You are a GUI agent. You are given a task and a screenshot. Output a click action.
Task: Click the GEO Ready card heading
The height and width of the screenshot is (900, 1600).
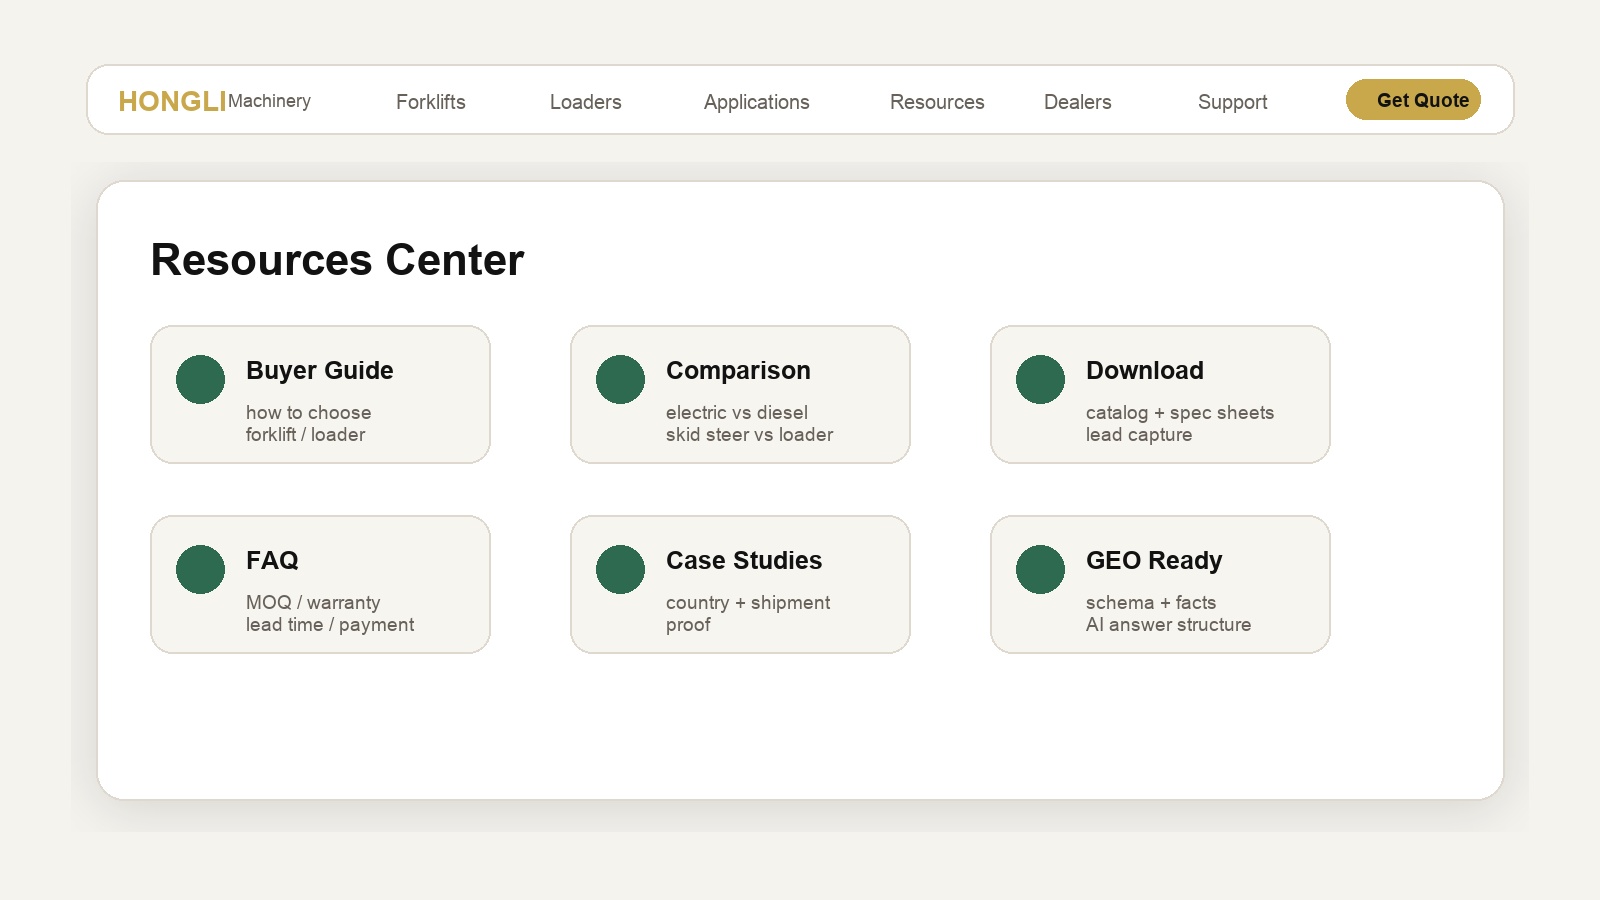pyautogui.click(x=1154, y=561)
